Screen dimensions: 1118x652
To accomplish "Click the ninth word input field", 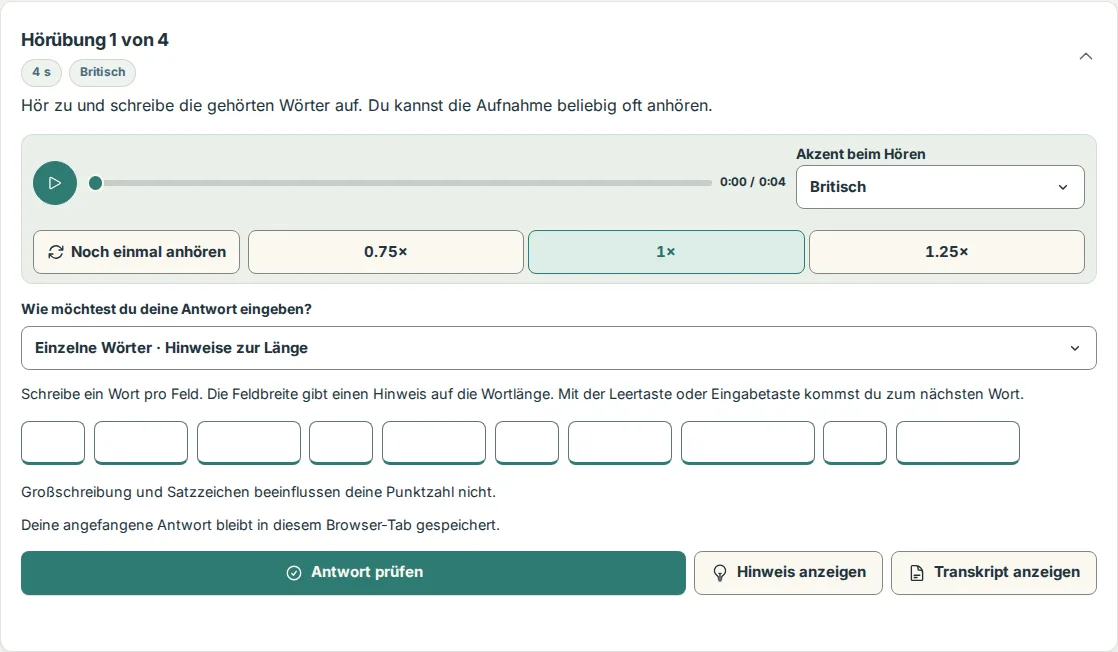I will (x=855, y=442).
